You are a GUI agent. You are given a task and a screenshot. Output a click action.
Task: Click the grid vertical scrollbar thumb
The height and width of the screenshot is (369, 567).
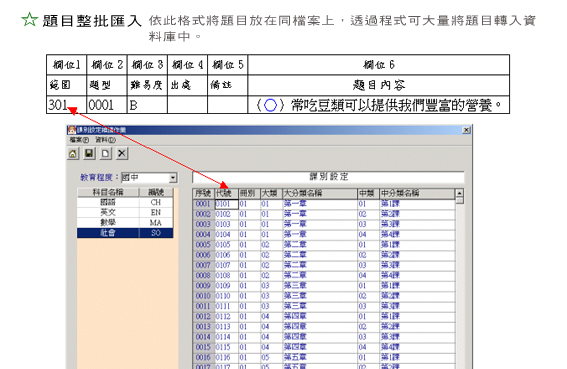460,200
